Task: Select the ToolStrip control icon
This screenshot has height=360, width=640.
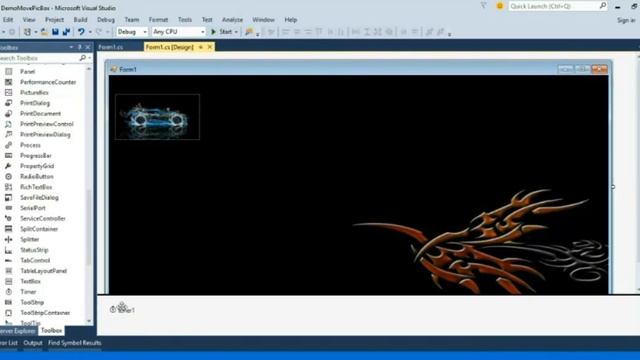Action: click(9, 302)
